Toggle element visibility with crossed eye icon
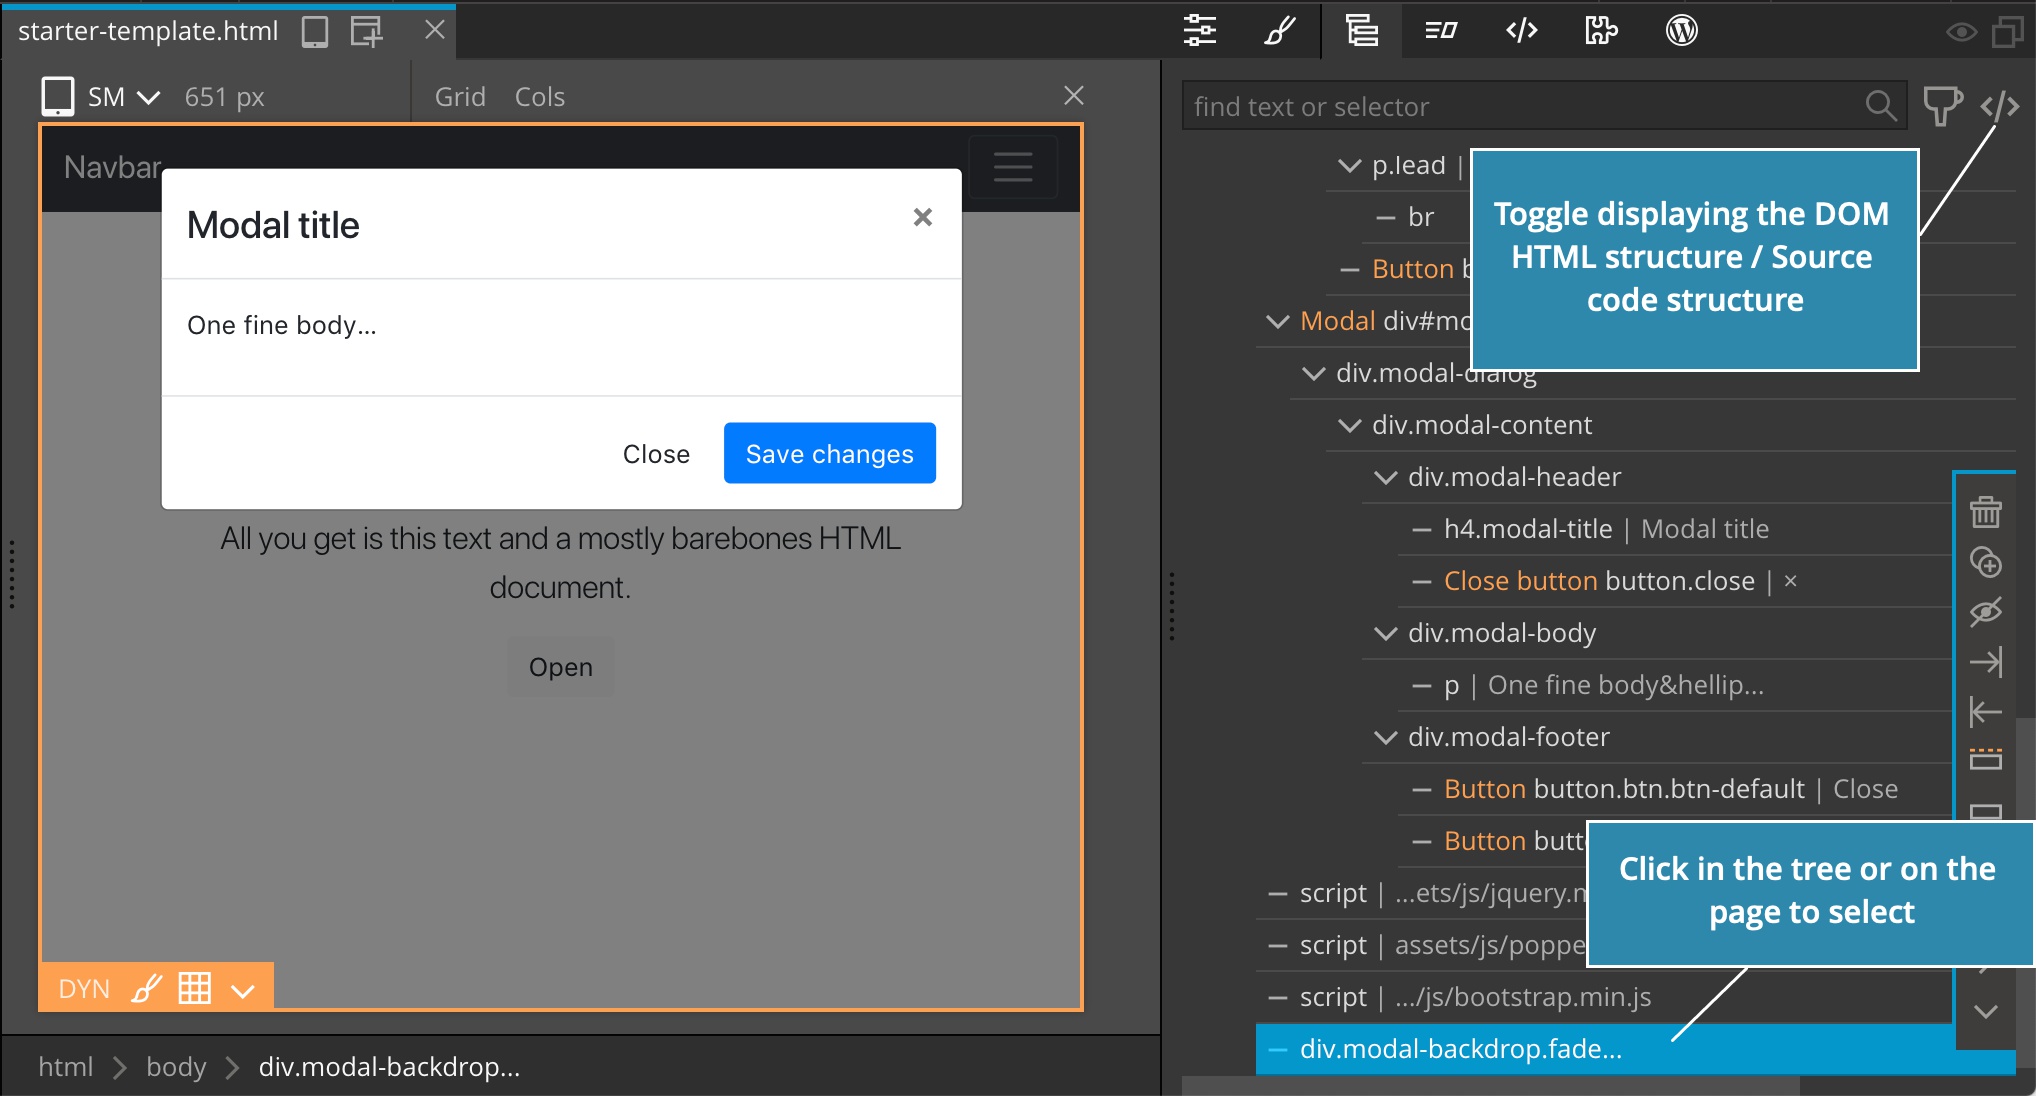 [x=1985, y=612]
